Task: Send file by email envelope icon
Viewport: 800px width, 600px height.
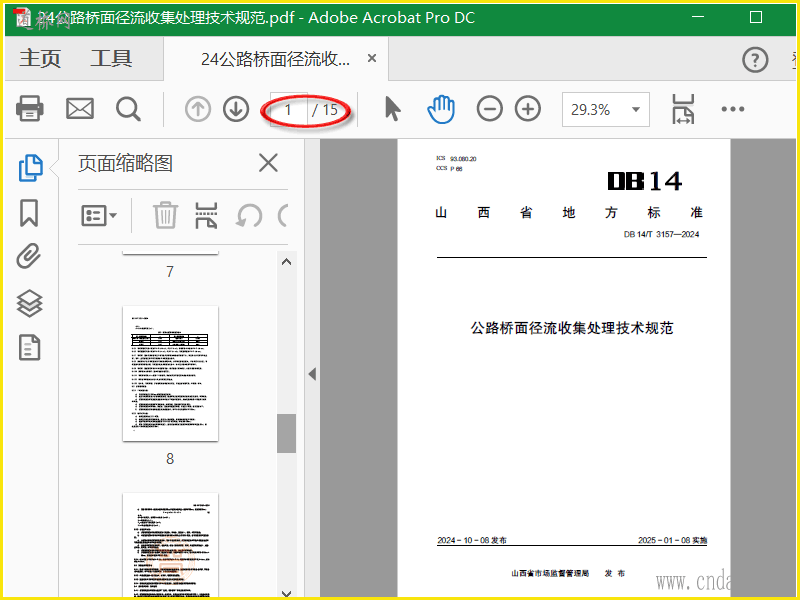Action: pyautogui.click(x=80, y=109)
